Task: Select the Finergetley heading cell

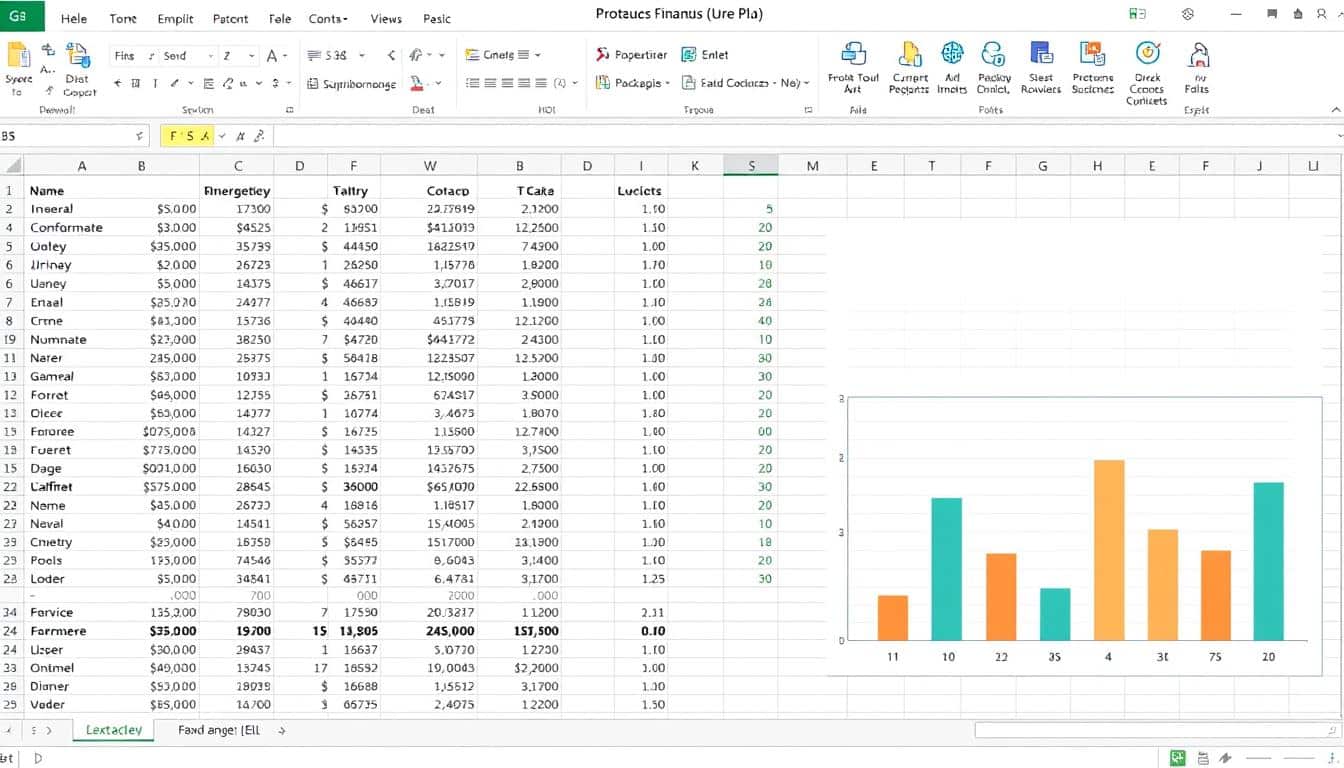Action: 237,190
